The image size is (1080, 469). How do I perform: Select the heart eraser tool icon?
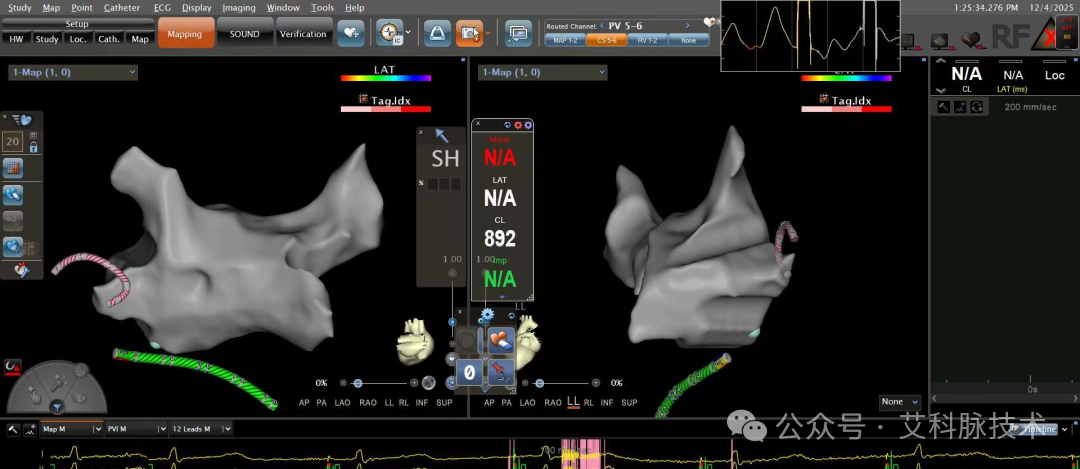point(501,340)
